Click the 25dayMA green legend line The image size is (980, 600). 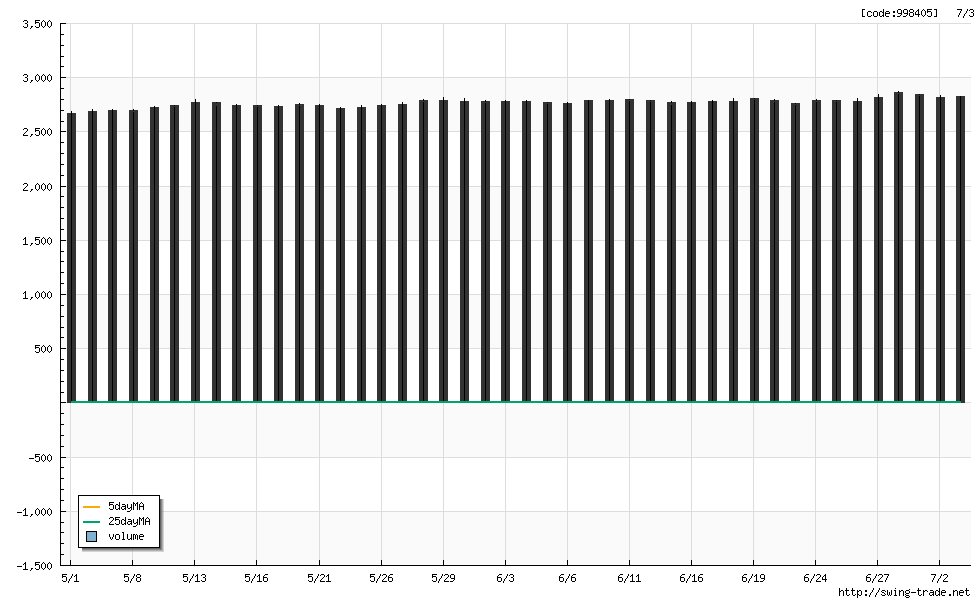click(91, 522)
